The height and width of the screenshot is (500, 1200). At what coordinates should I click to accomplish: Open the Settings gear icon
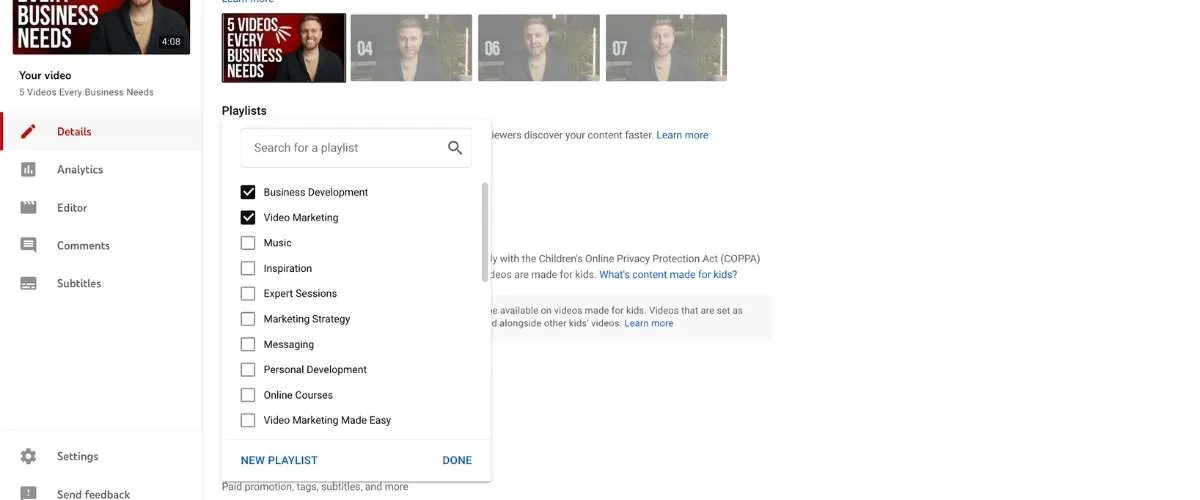click(28, 456)
